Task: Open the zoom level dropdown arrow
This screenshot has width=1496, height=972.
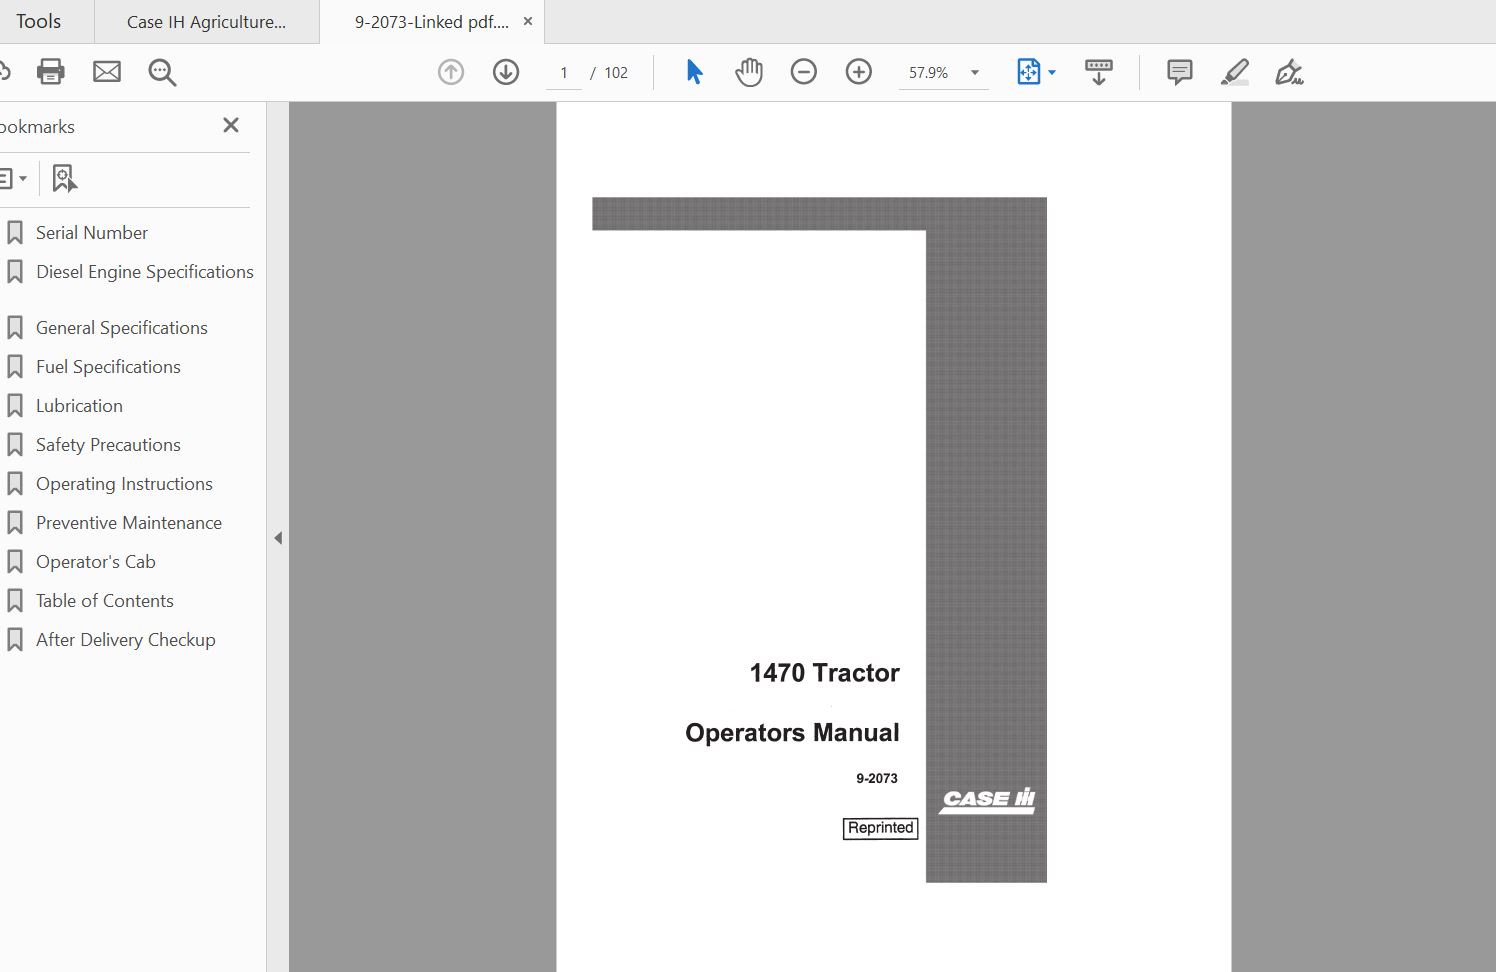Action: [x=975, y=73]
